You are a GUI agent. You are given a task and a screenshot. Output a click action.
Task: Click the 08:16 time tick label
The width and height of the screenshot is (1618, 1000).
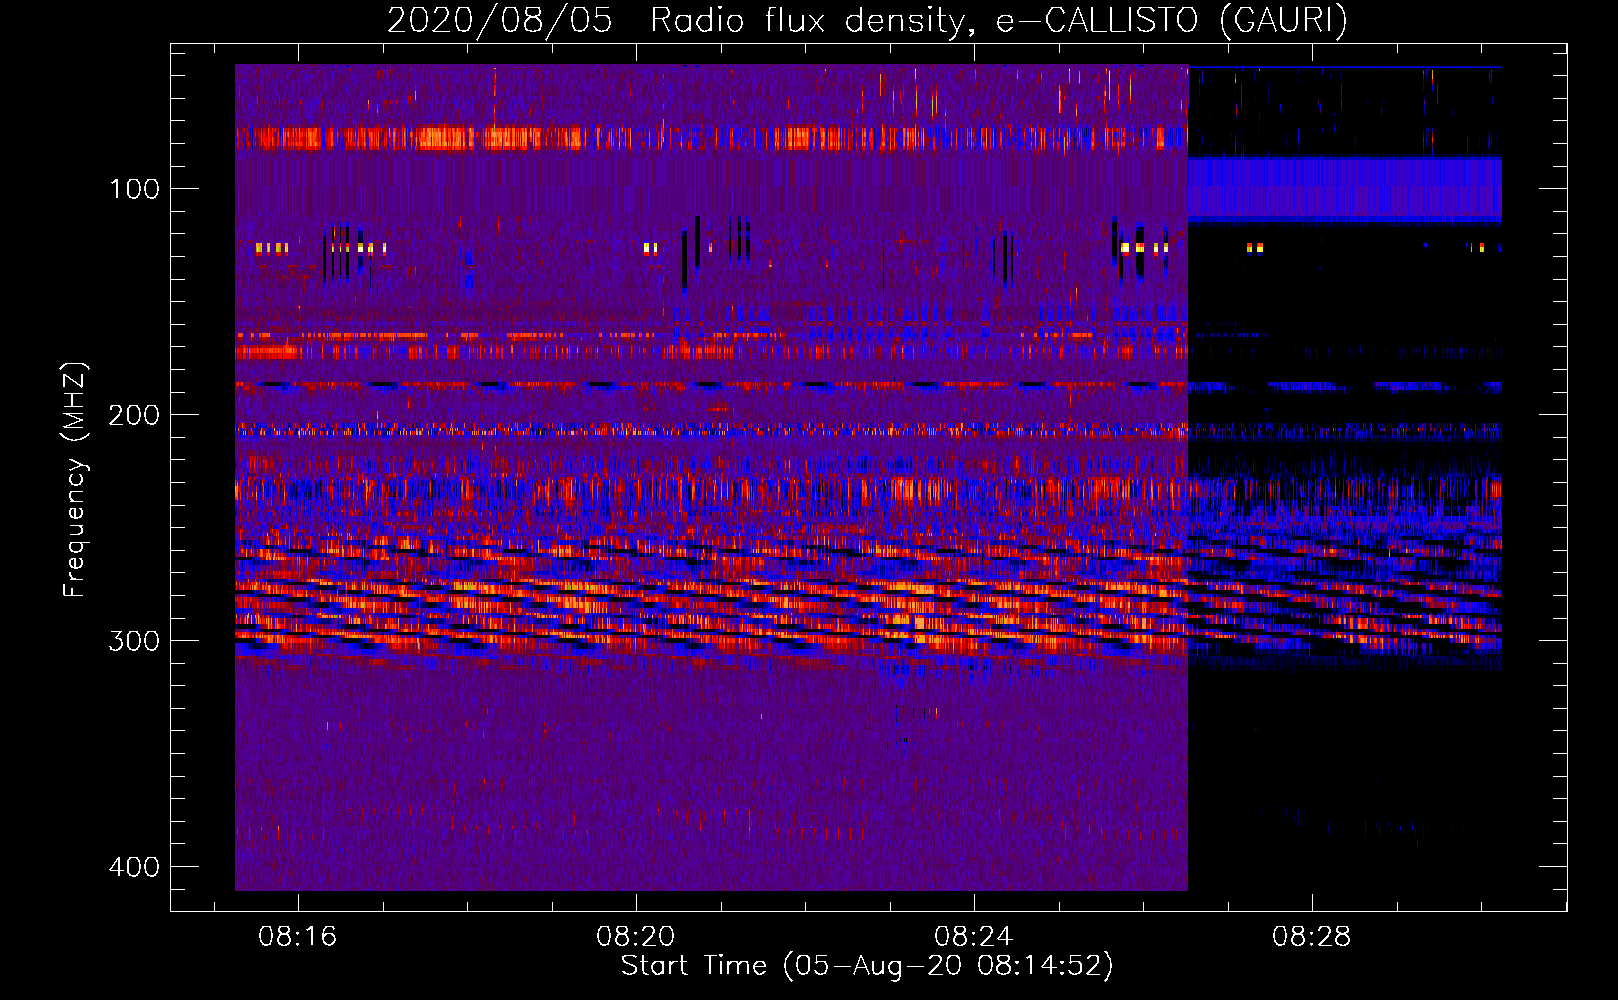297,937
